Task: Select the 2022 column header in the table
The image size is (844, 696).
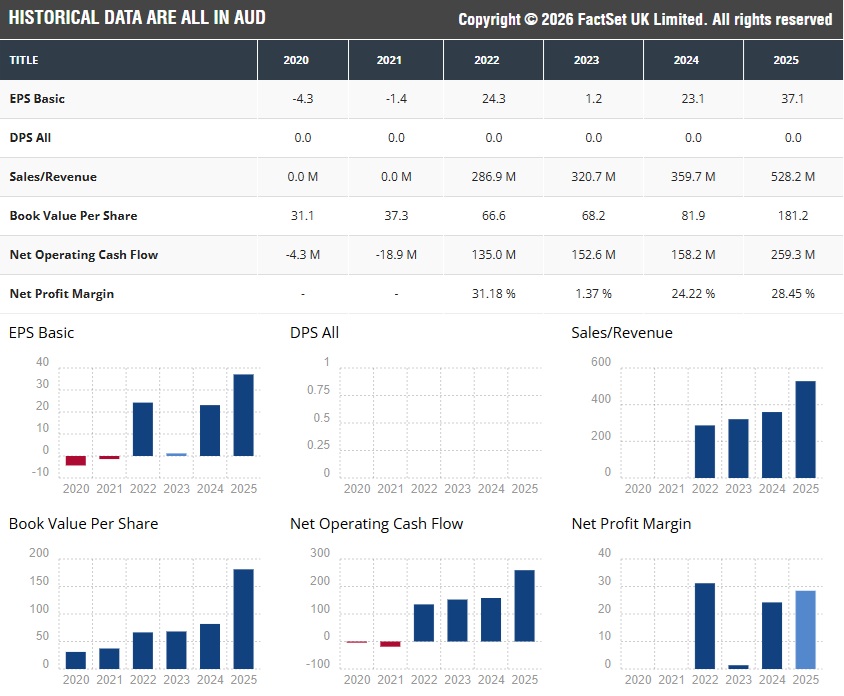Action: (x=487, y=60)
